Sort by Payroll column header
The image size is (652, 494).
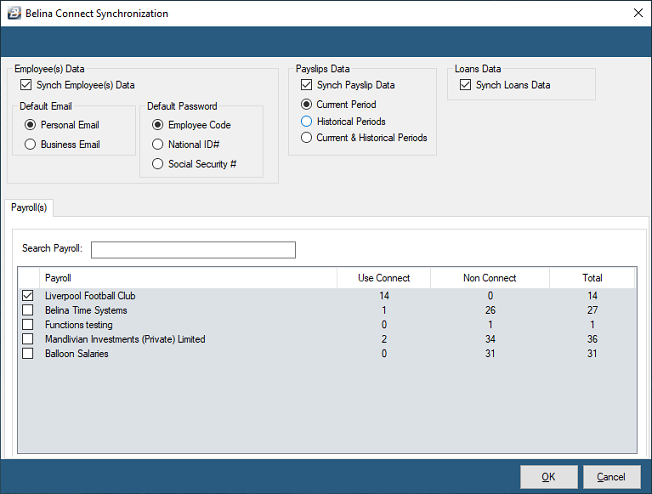click(188, 278)
